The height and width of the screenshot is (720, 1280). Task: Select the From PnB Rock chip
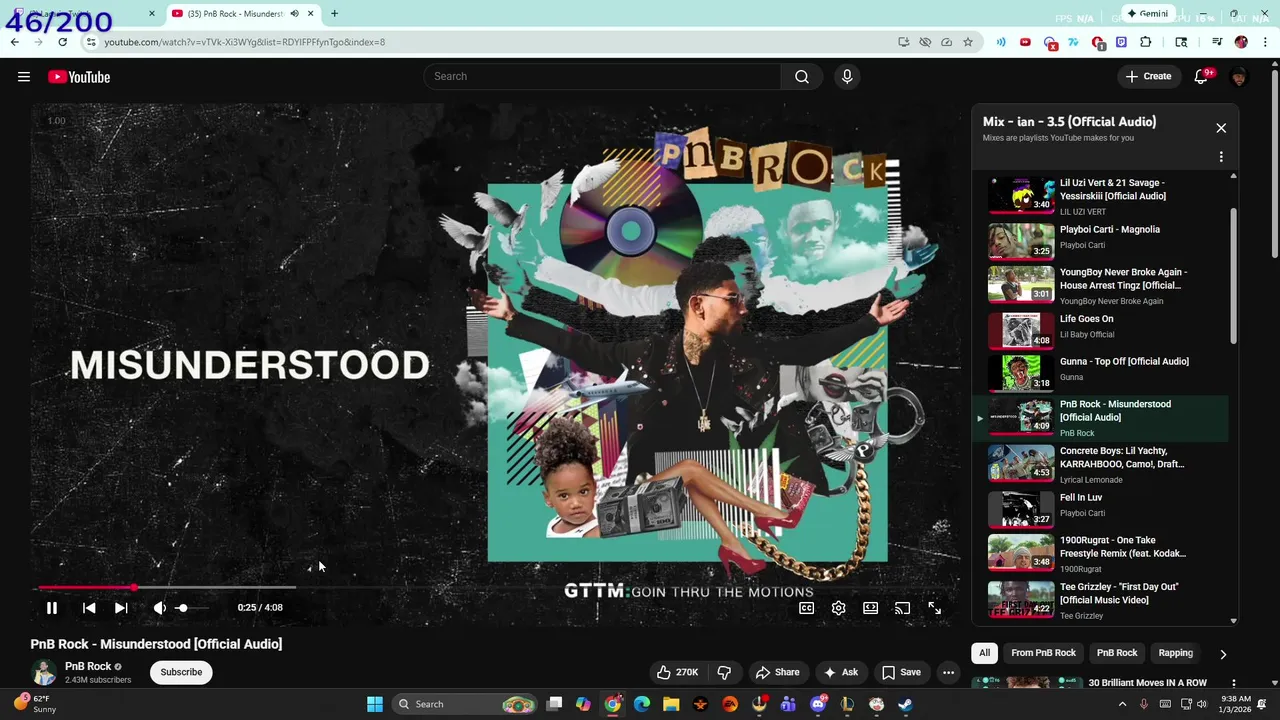(1043, 653)
